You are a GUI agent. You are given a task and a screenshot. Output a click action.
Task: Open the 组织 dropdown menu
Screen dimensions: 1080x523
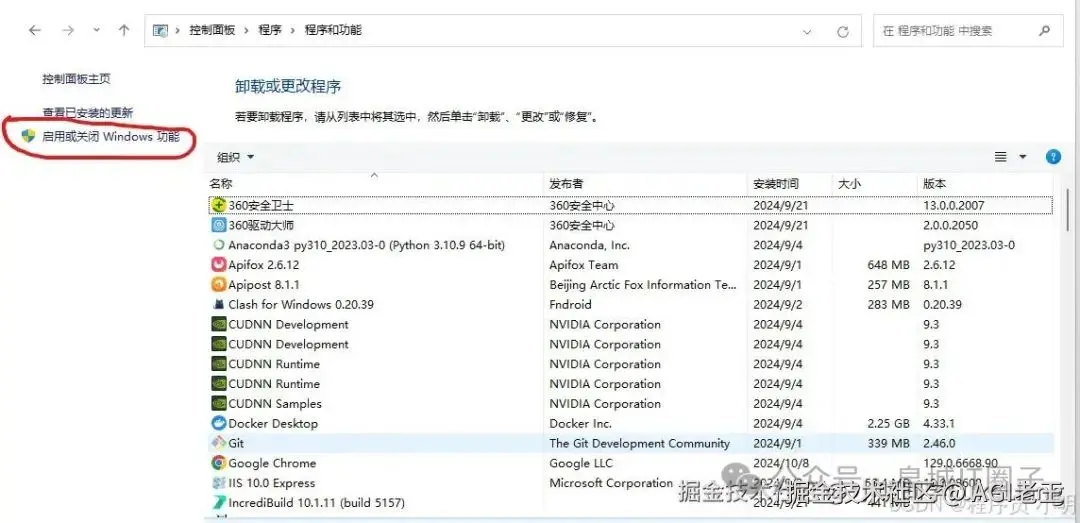point(236,157)
